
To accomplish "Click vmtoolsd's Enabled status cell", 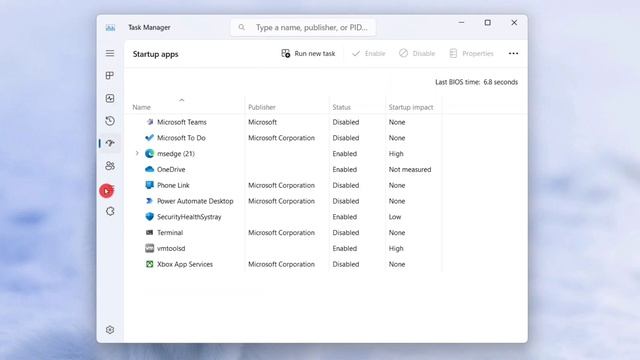I will 344,248.
